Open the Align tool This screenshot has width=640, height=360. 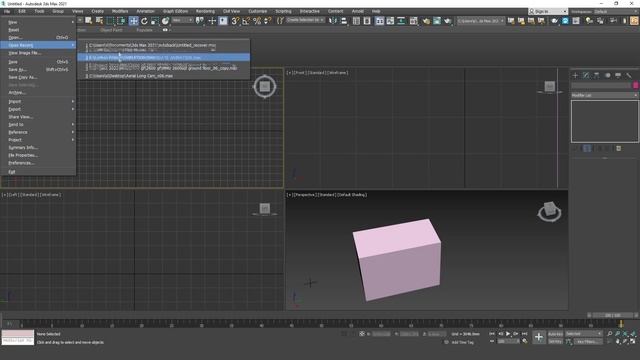tap(344, 21)
